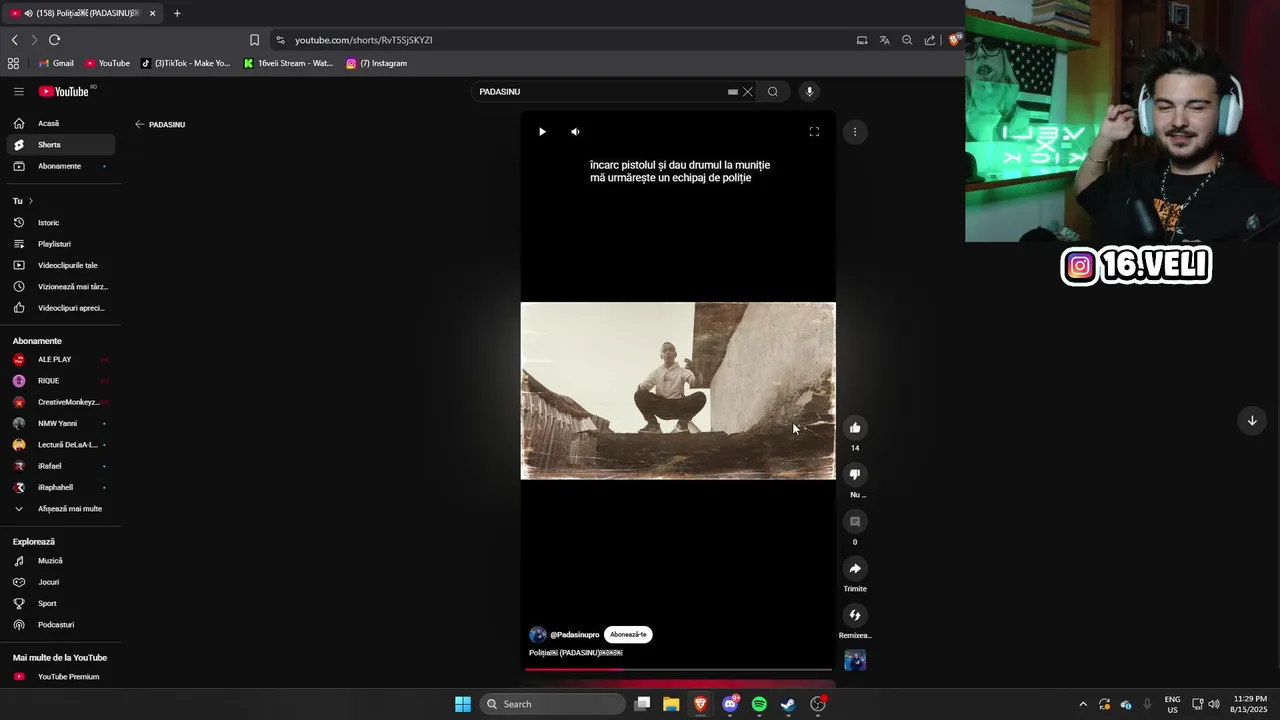Open the YouTube guide hamburger menu
The height and width of the screenshot is (720, 1280).
(18, 91)
